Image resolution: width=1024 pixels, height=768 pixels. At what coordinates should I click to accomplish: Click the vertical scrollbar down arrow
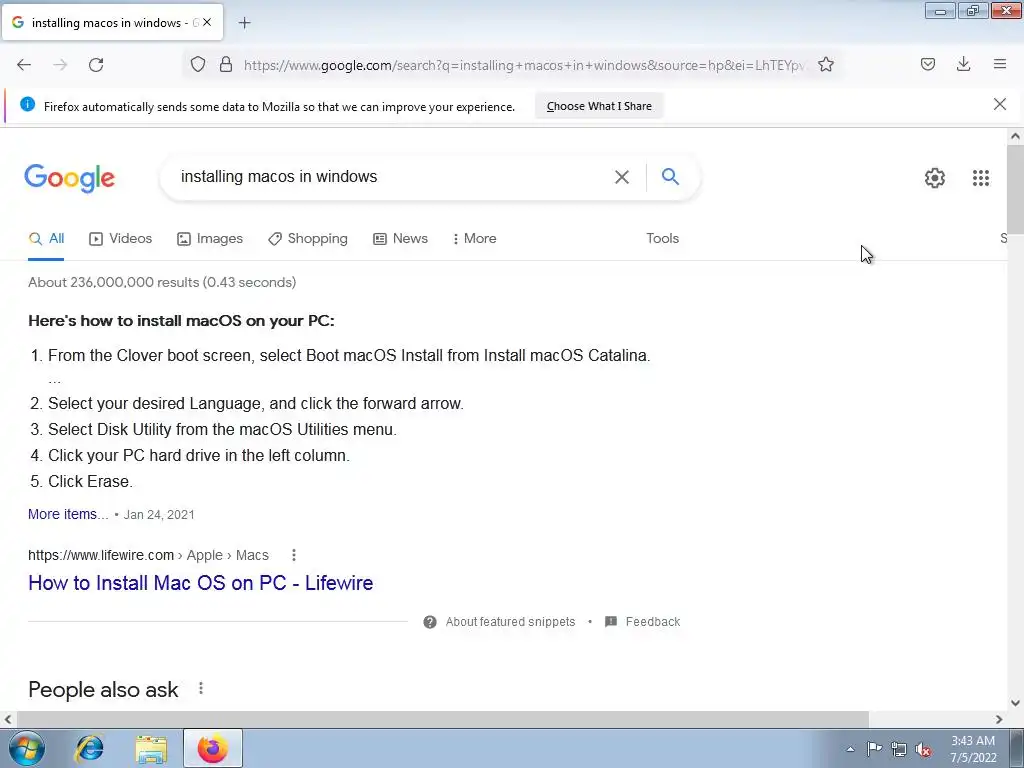tap(1015, 703)
